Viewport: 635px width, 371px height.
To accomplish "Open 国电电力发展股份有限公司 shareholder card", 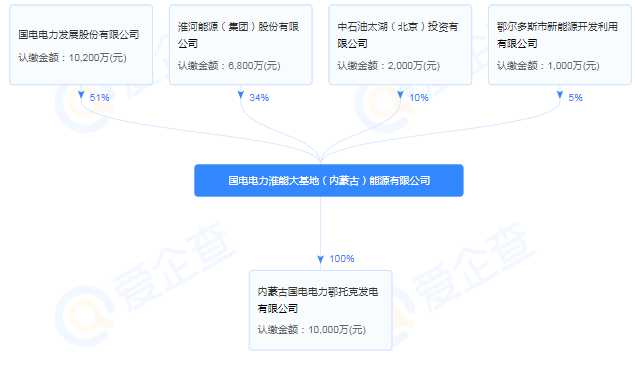I will click(x=81, y=45).
